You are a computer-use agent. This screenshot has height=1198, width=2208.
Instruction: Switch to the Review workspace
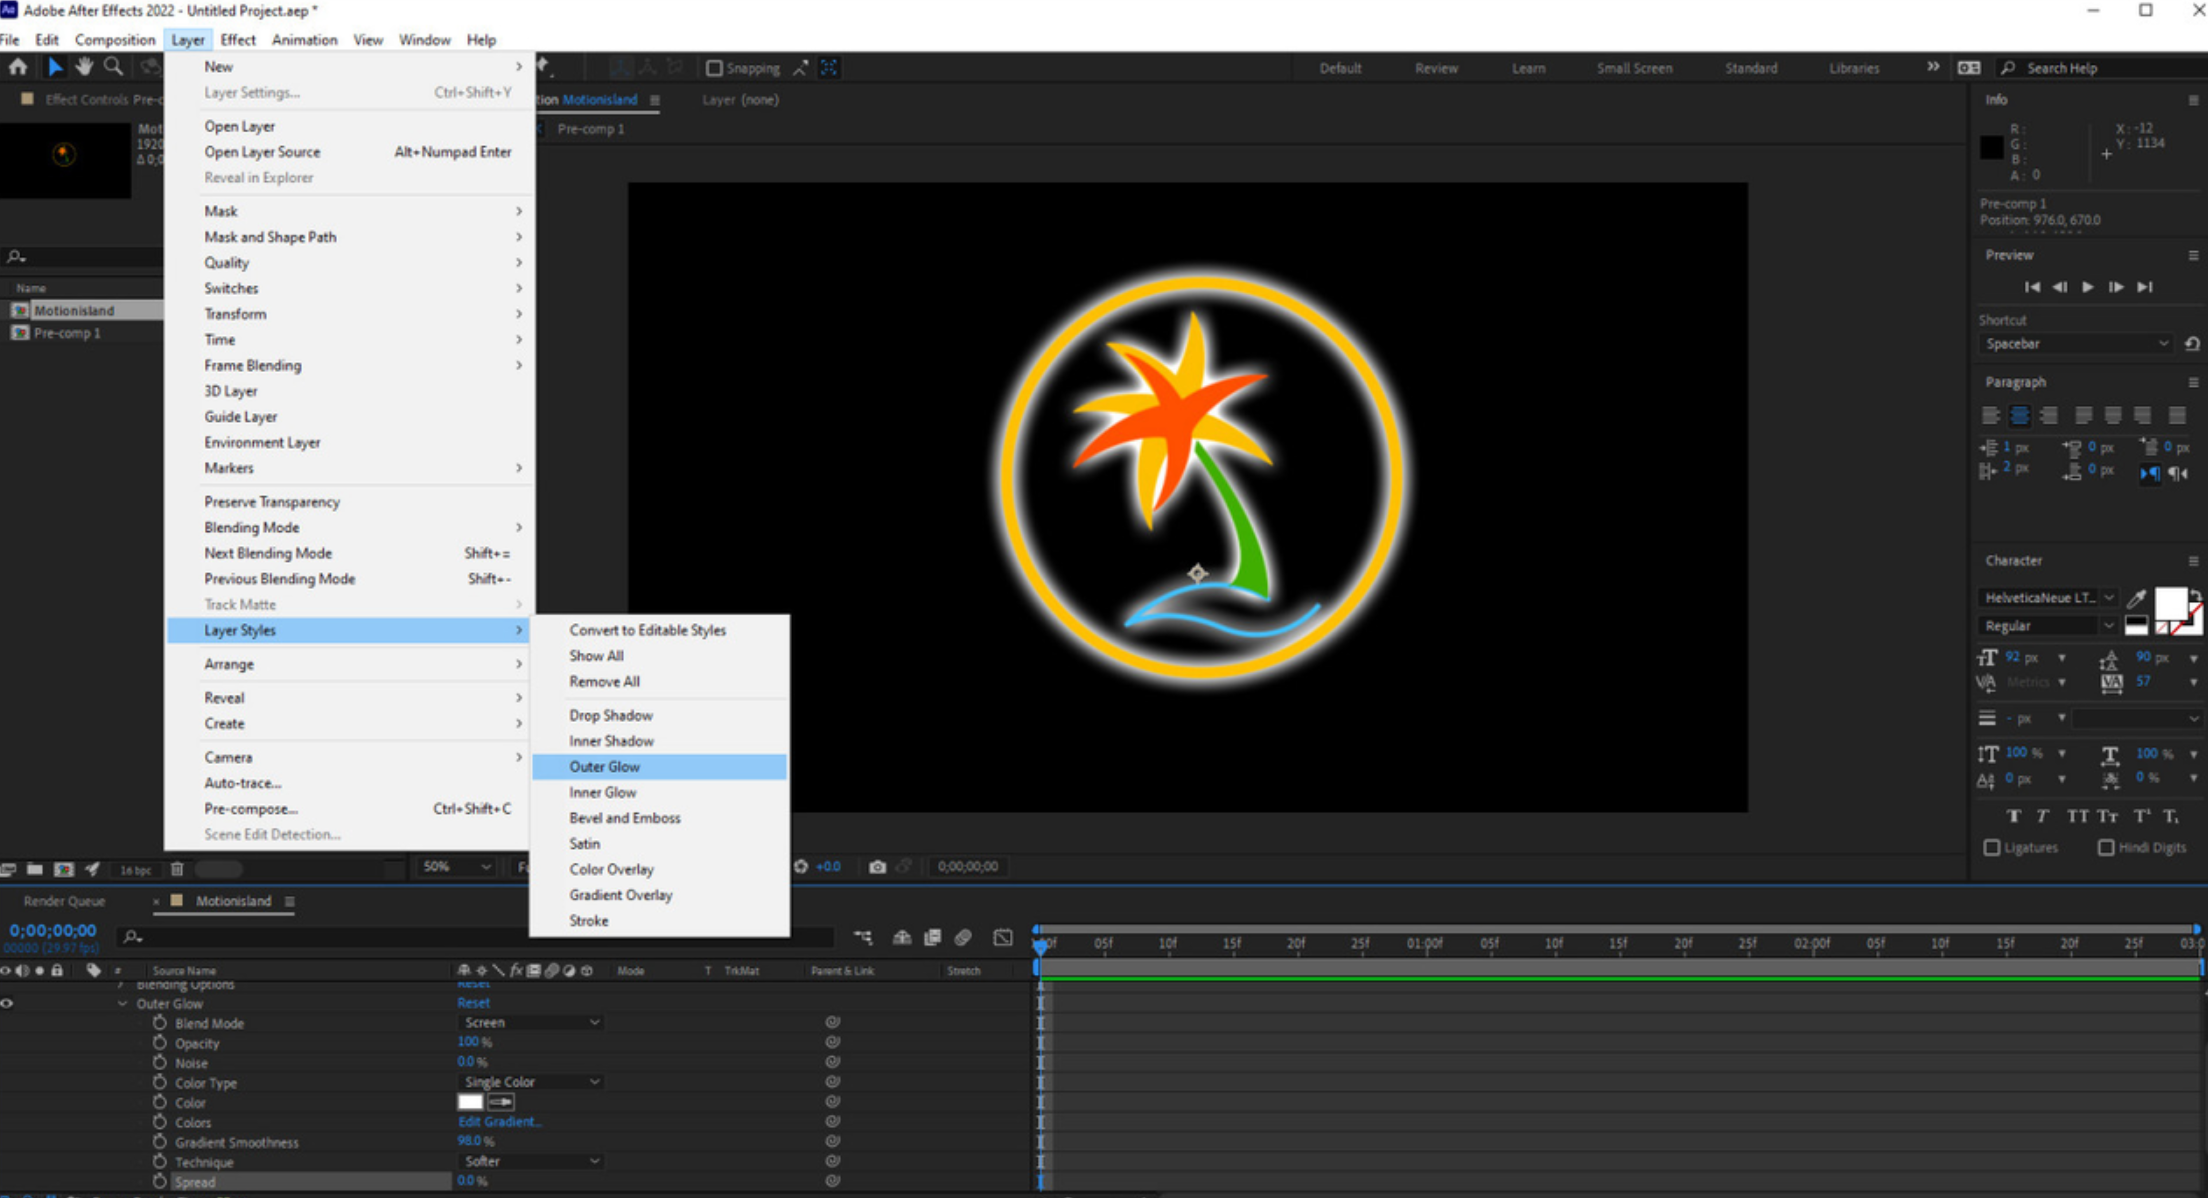pyautogui.click(x=1436, y=68)
